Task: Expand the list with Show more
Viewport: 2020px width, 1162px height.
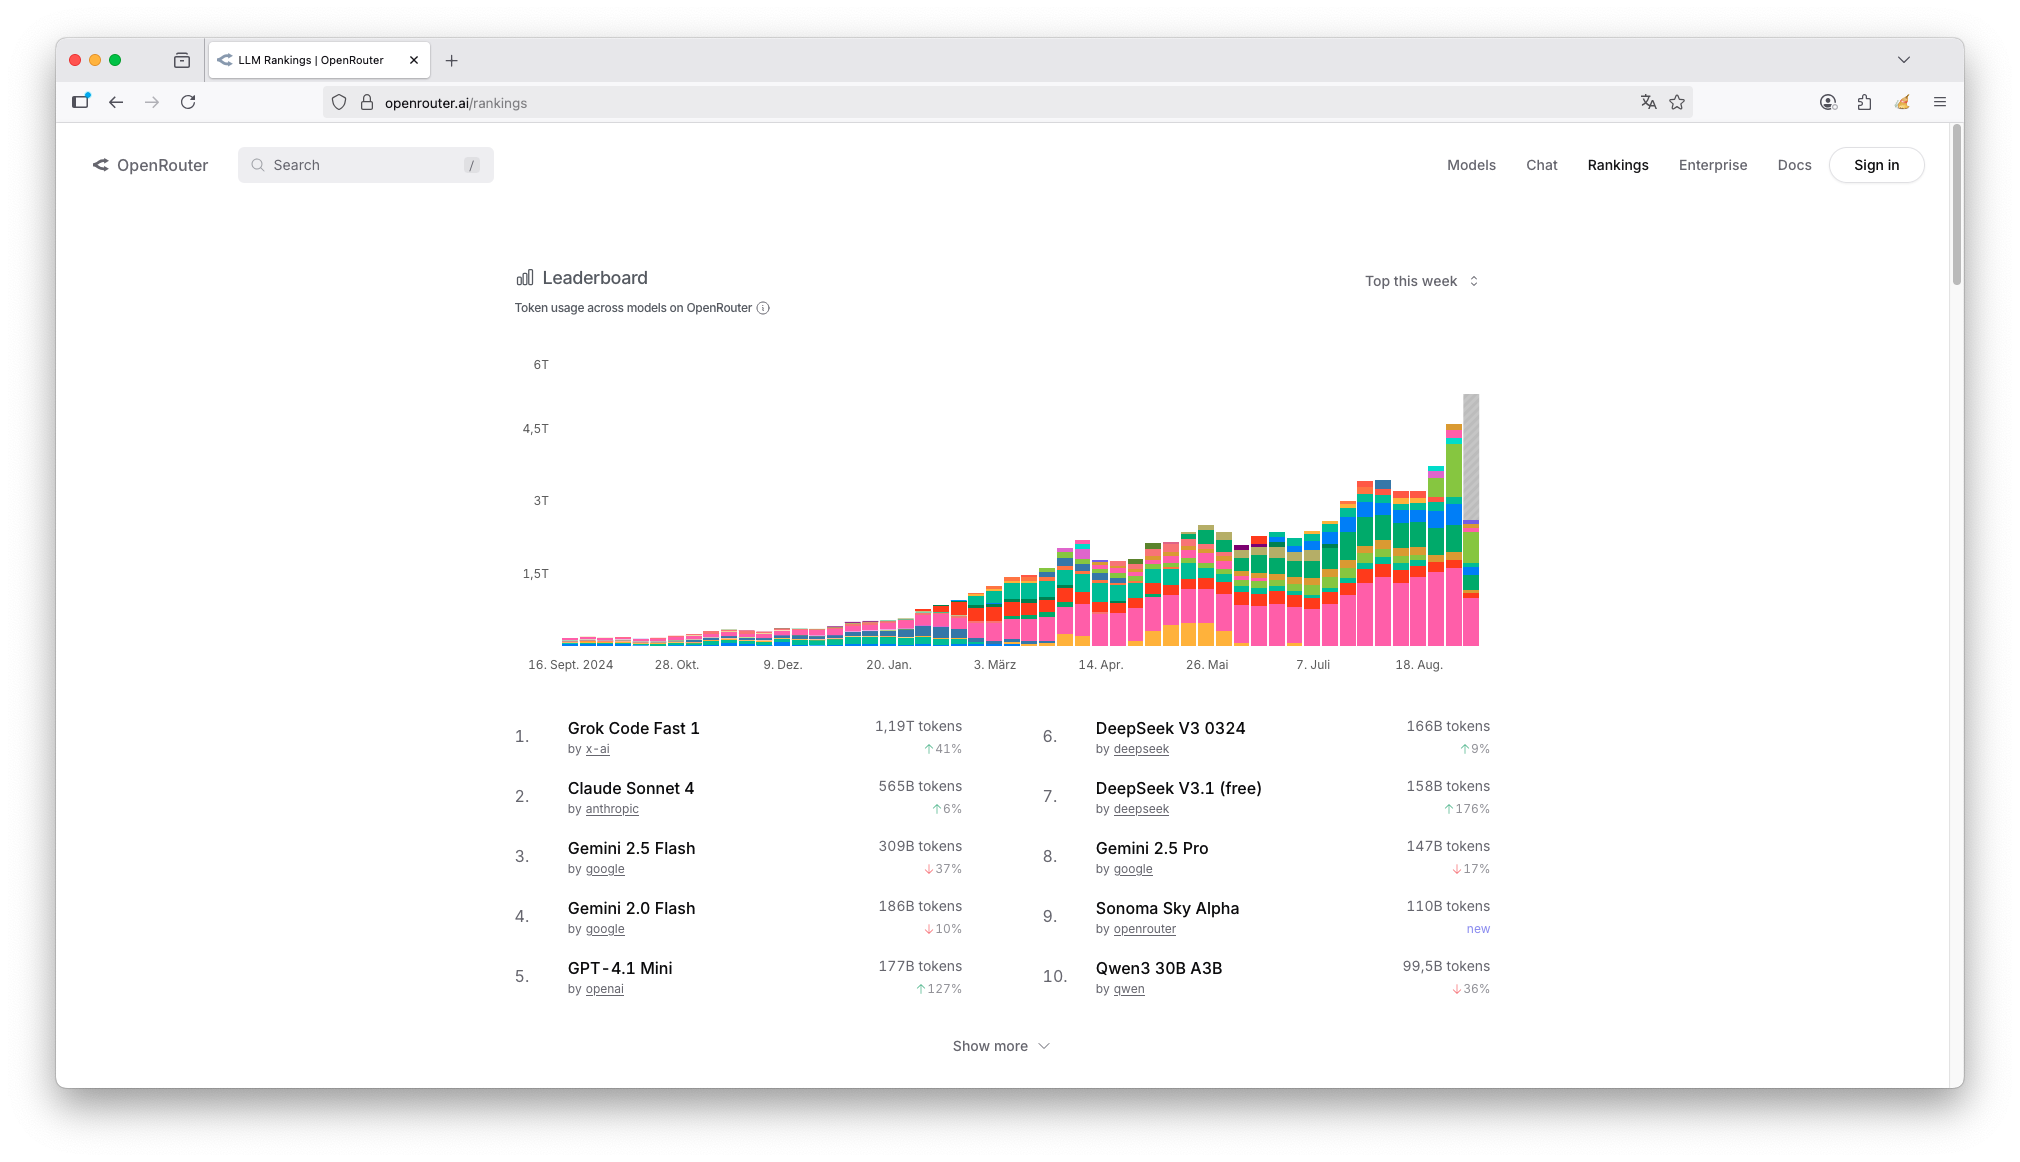Action: (x=1000, y=1046)
